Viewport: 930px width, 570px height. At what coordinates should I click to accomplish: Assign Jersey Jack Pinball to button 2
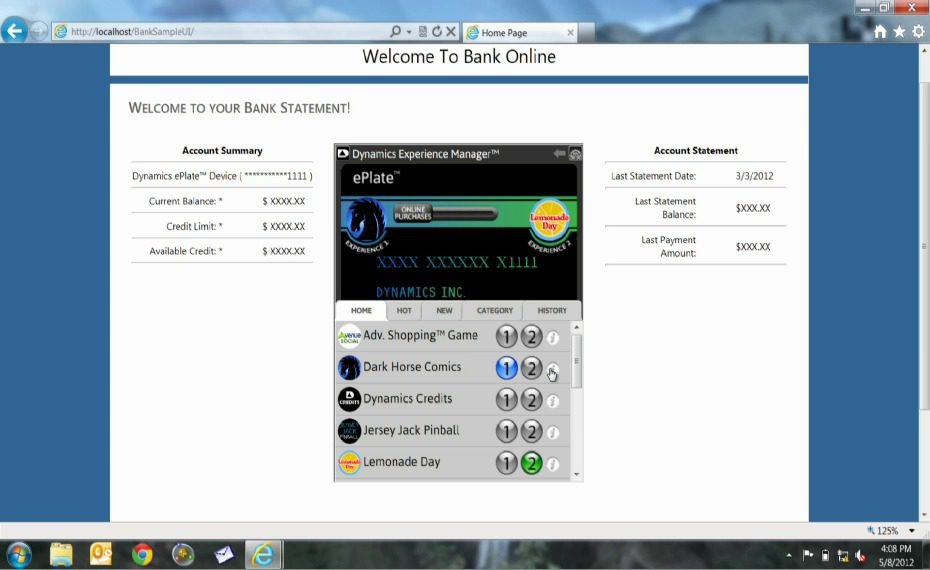point(531,431)
